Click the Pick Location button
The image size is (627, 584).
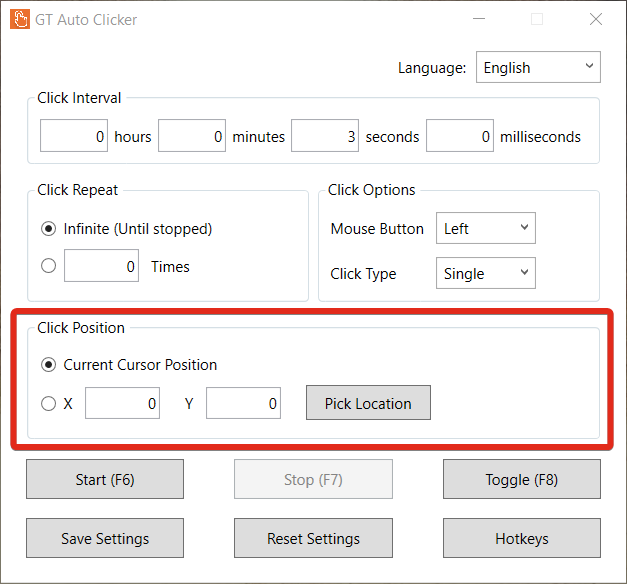point(368,403)
